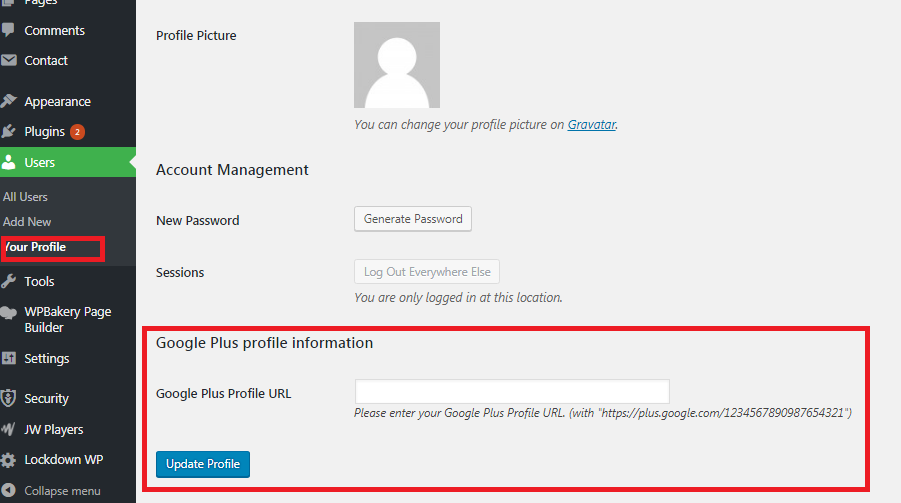This screenshot has height=503, width=901.
Task: Click the Tools wrench icon
Action: [9, 281]
